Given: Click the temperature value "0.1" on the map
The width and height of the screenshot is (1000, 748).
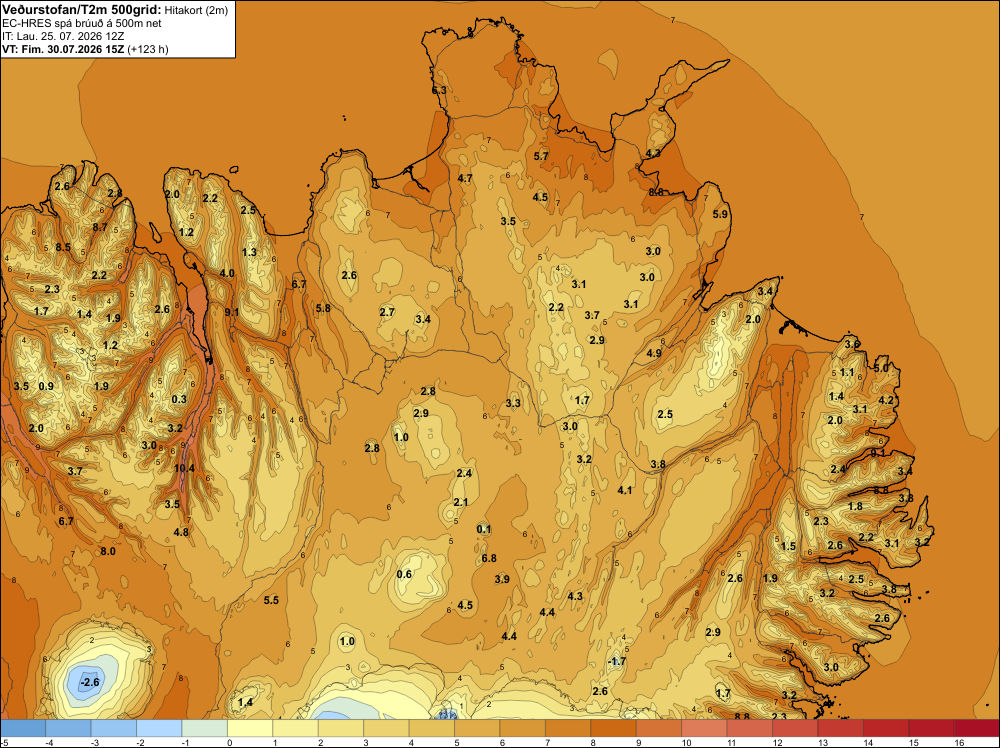Looking at the screenshot, I should tap(484, 529).
